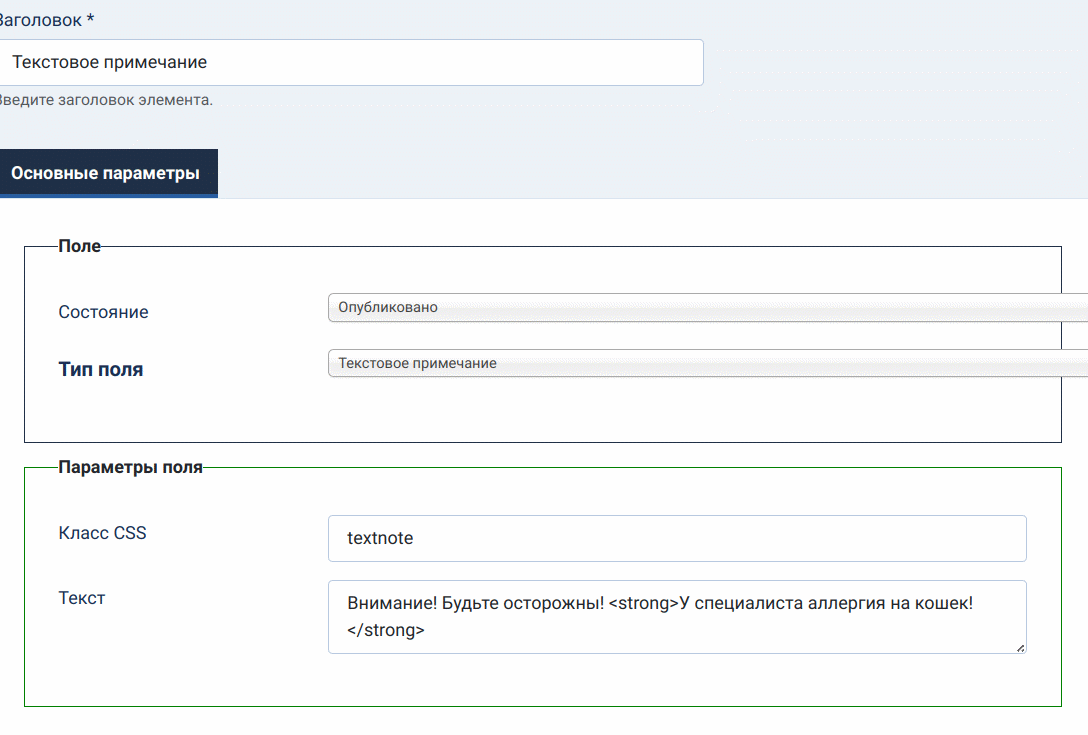Screen dimensions: 1088x735
Task: Click the hint text Введите заголовок элемента
Action: pos(105,100)
